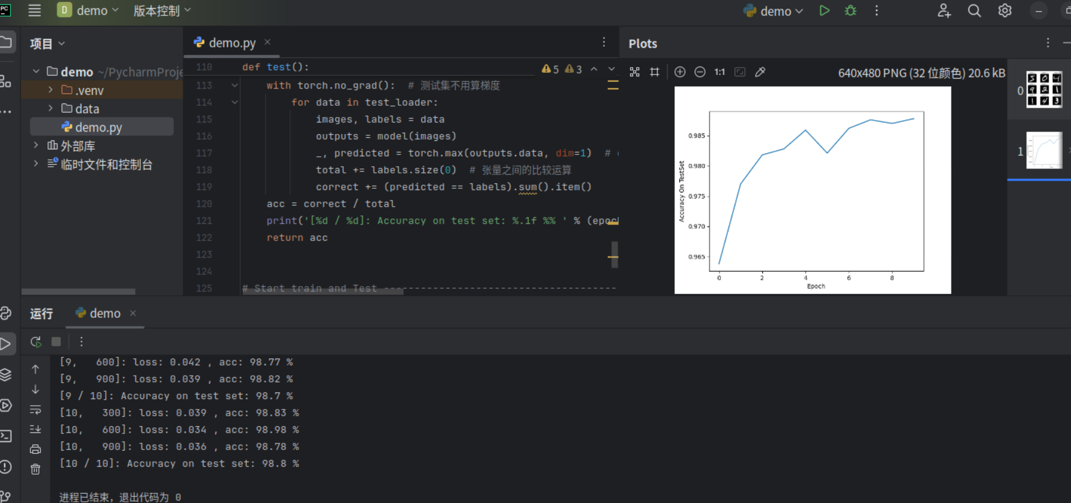Screen dimensions: 1071x503
Task: Toggle scroll to end of console
Action: (x=36, y=429)
